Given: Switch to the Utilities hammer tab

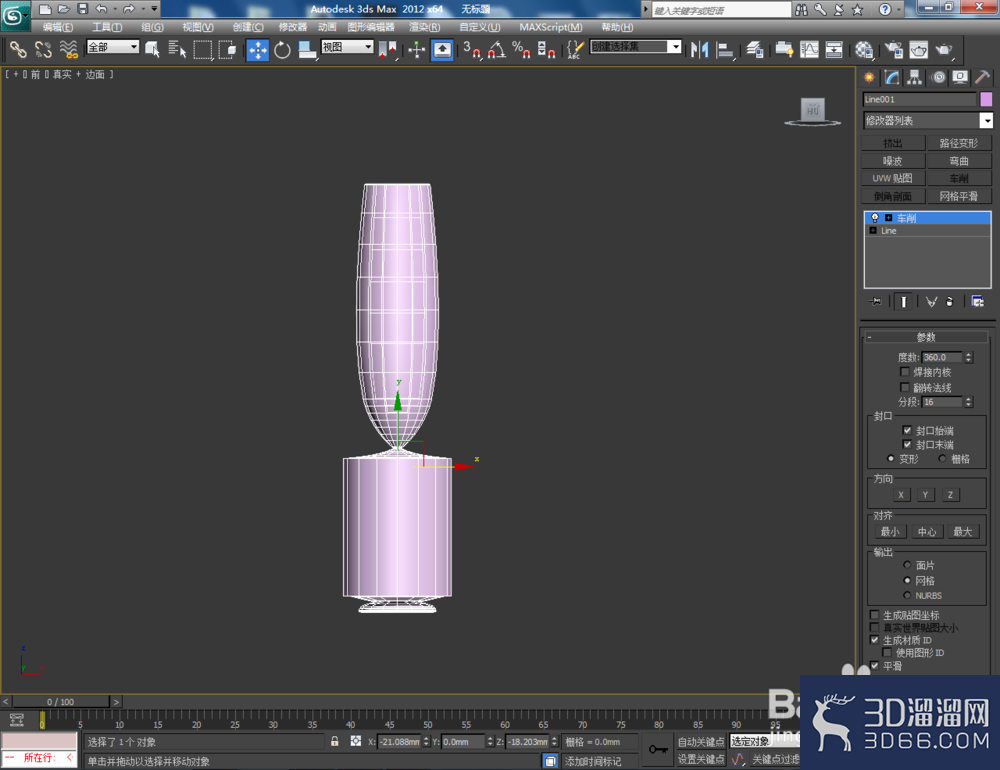Looking at the screenshot, I should [982, 78].
